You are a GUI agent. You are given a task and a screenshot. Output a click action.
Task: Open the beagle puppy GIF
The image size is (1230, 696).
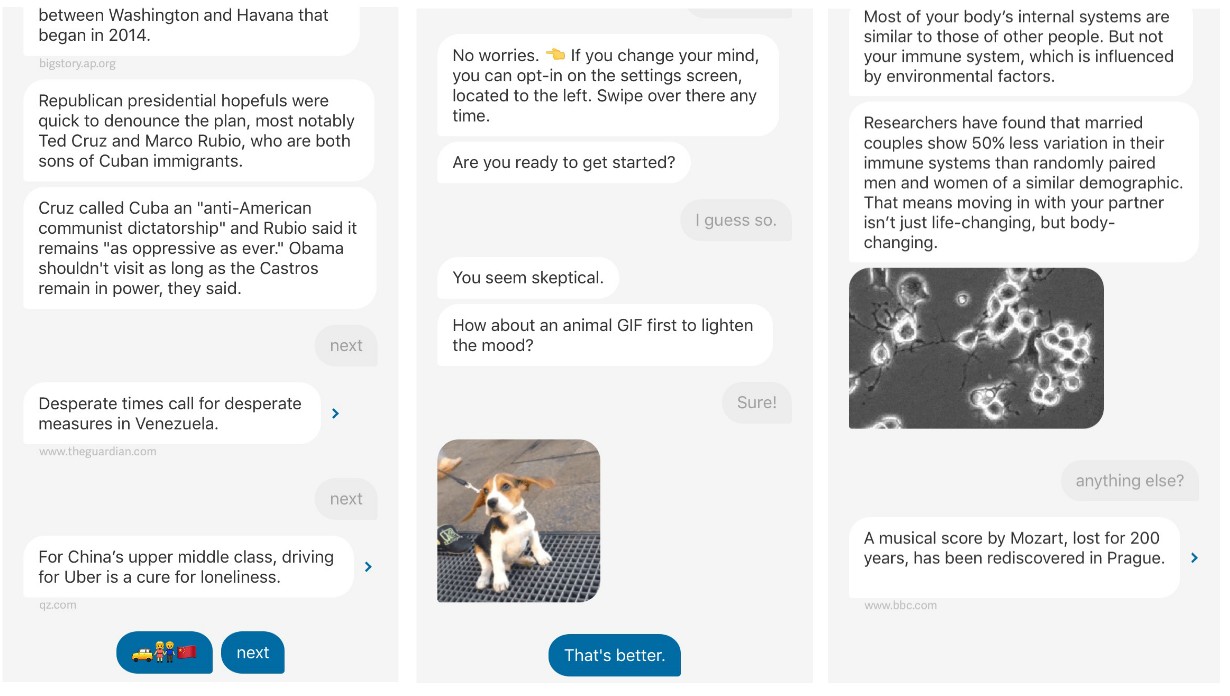[x=518, y=521]
